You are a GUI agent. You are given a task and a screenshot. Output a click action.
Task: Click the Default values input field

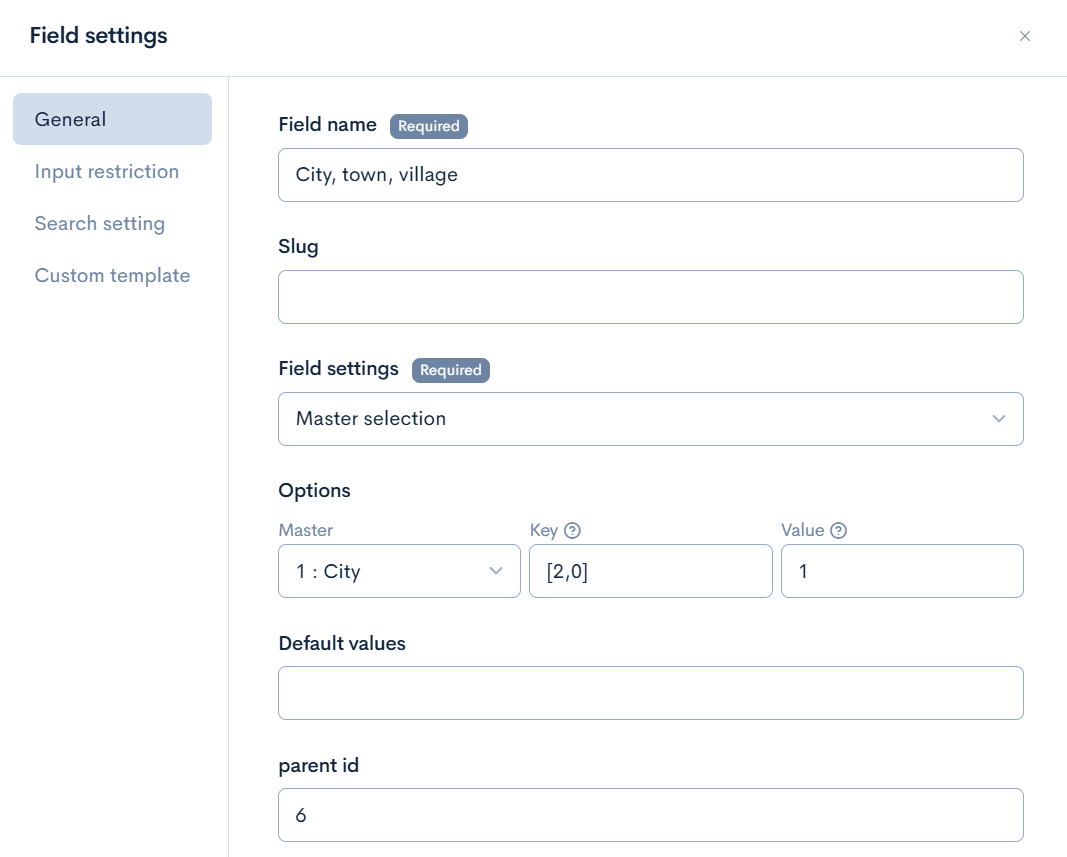[x=650, y=692]
